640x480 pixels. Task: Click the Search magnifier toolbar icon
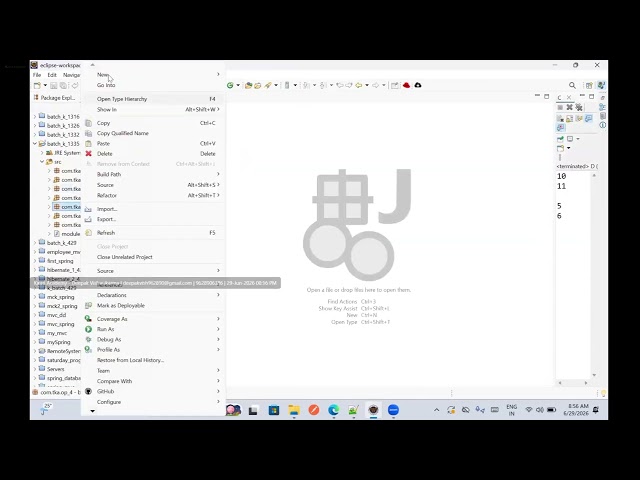click(572, 85)
